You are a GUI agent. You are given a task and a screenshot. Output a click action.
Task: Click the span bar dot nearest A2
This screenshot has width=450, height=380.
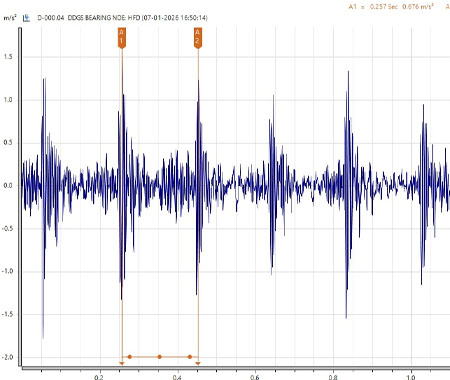190,357
